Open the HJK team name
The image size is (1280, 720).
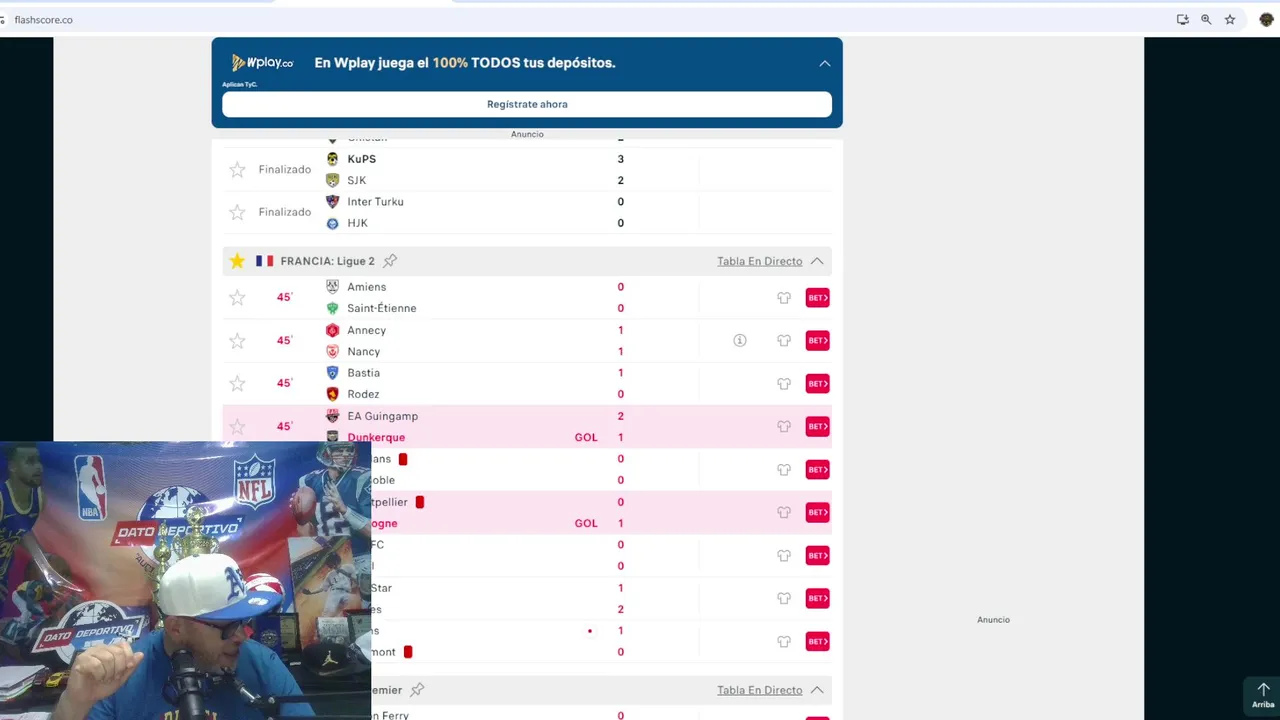point(357,223)
